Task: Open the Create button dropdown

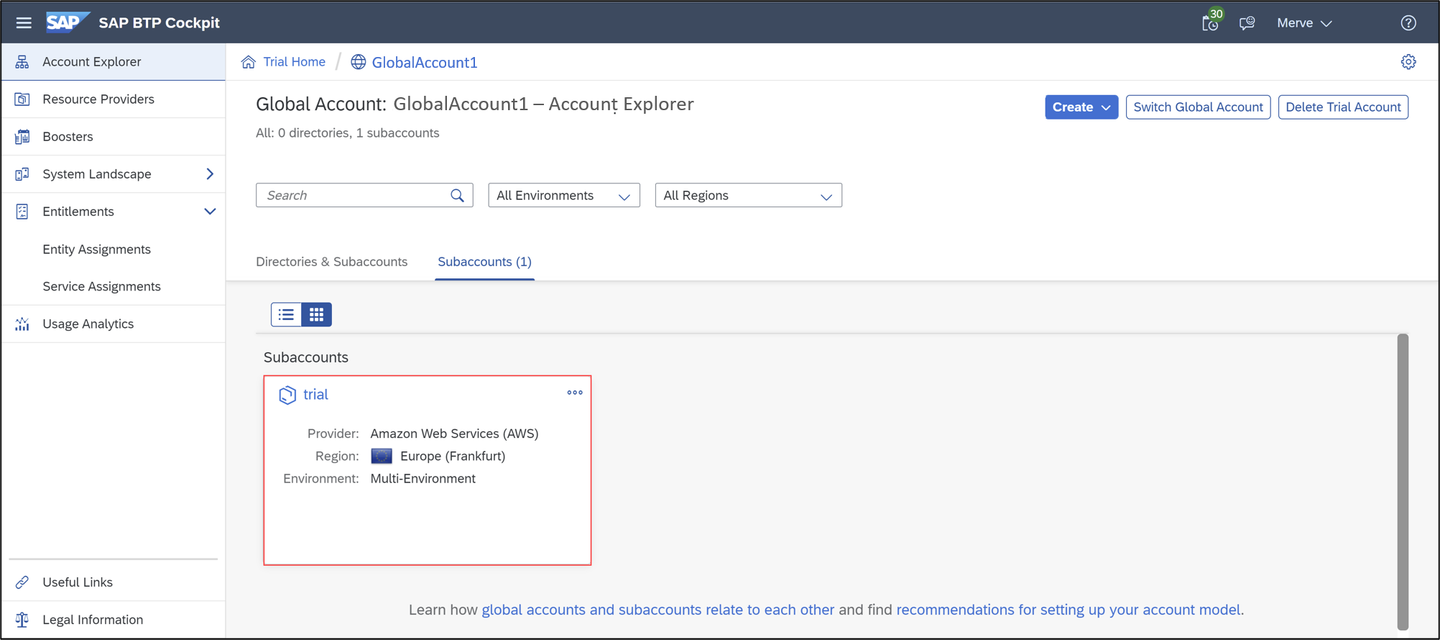Action: point(1081,107)
